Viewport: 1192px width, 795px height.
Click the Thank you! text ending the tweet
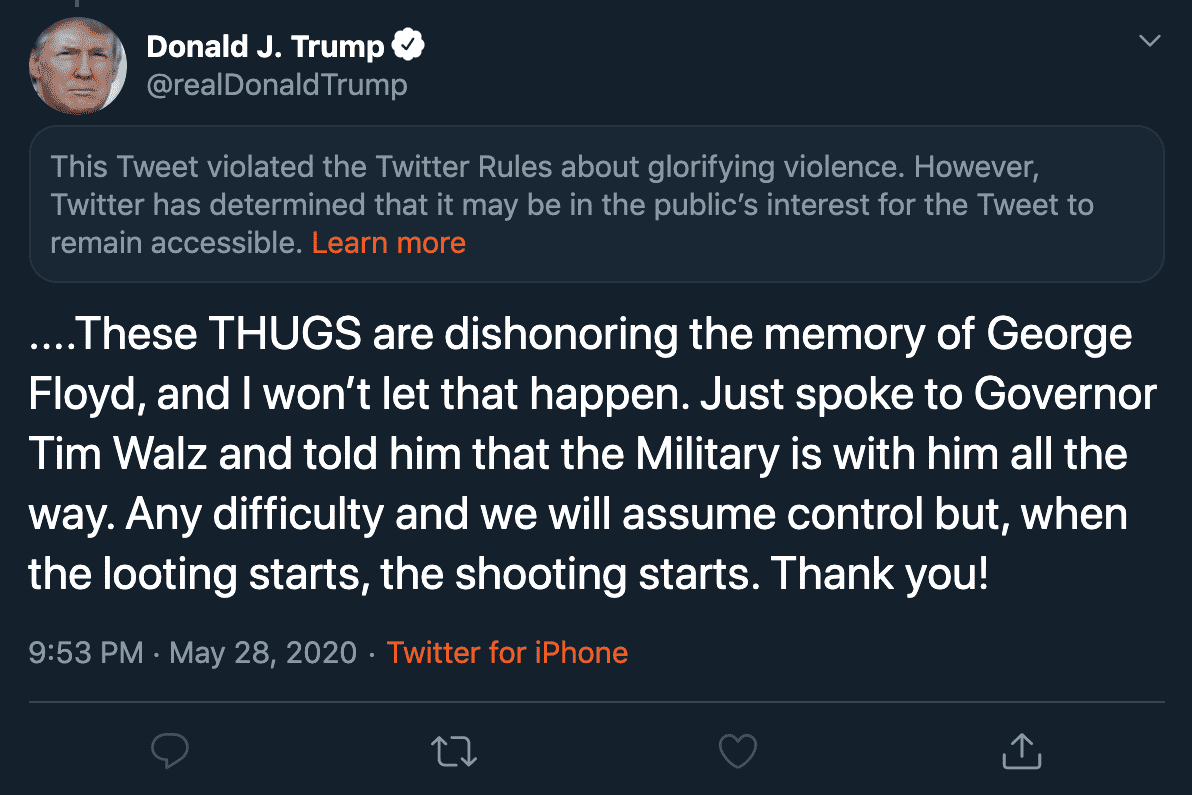(x=880, y=575)
